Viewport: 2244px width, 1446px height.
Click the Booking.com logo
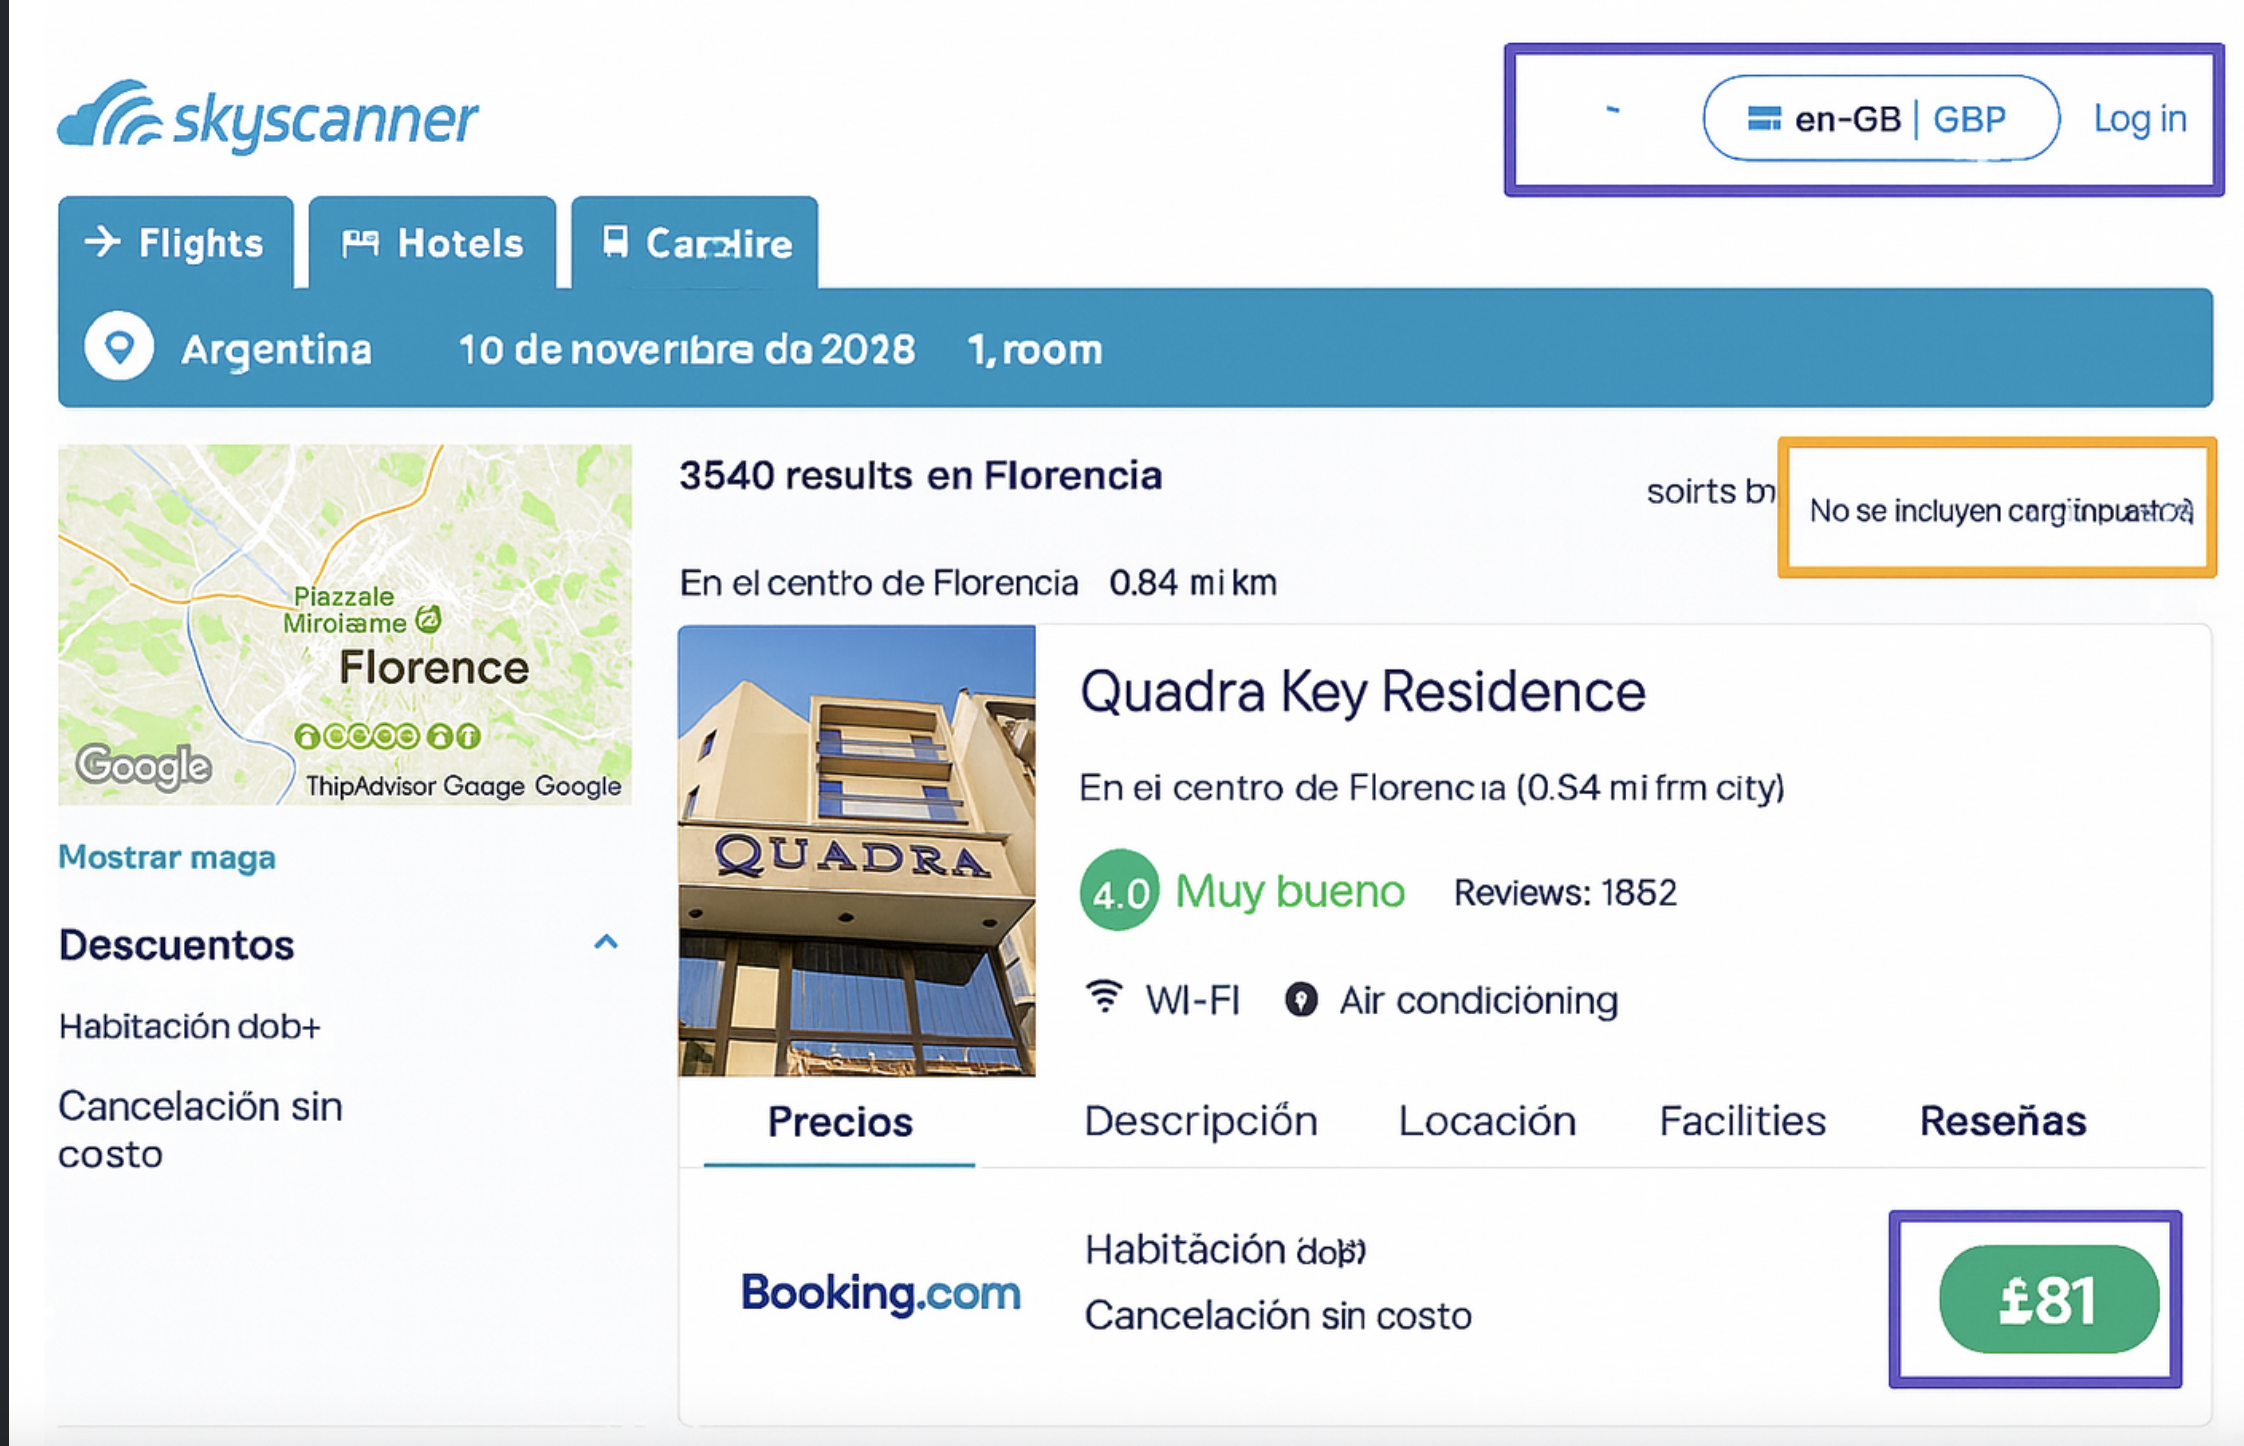click(880, 1292)
